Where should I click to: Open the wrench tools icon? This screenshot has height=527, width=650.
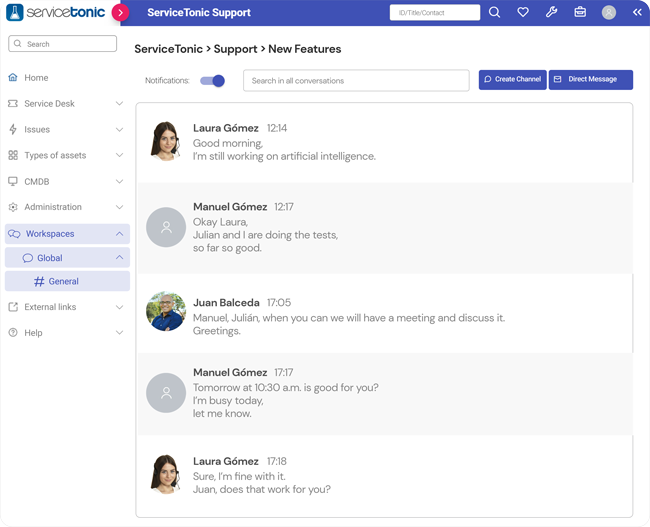551,12
